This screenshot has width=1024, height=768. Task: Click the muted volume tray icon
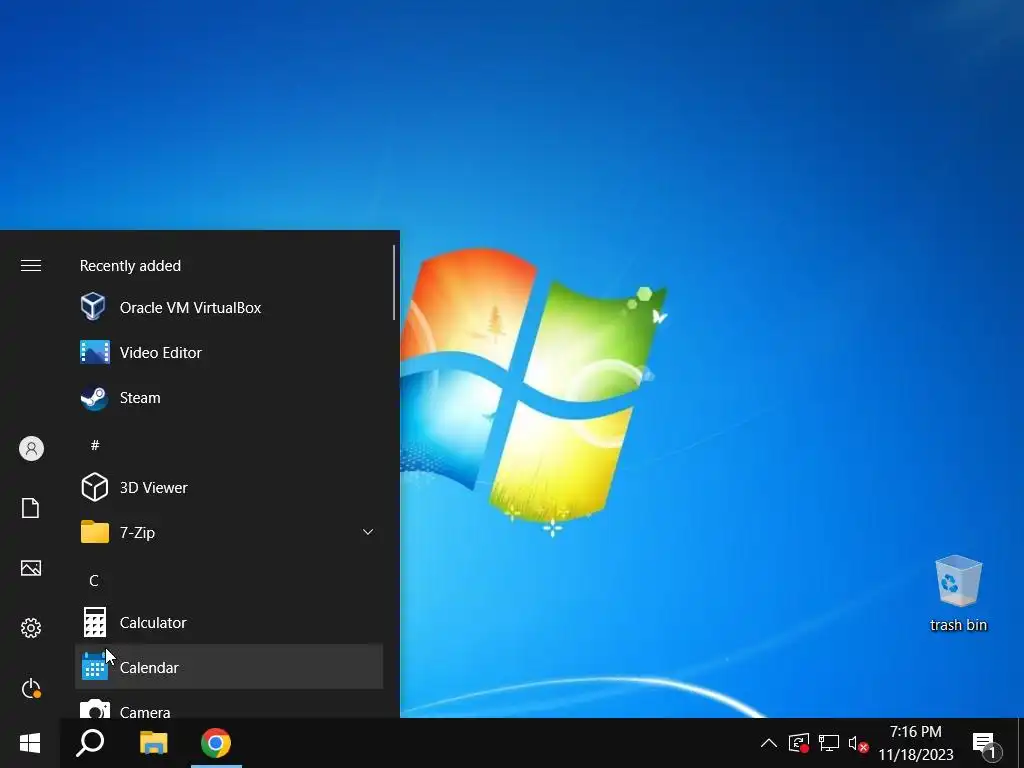(x=858, y=743)
